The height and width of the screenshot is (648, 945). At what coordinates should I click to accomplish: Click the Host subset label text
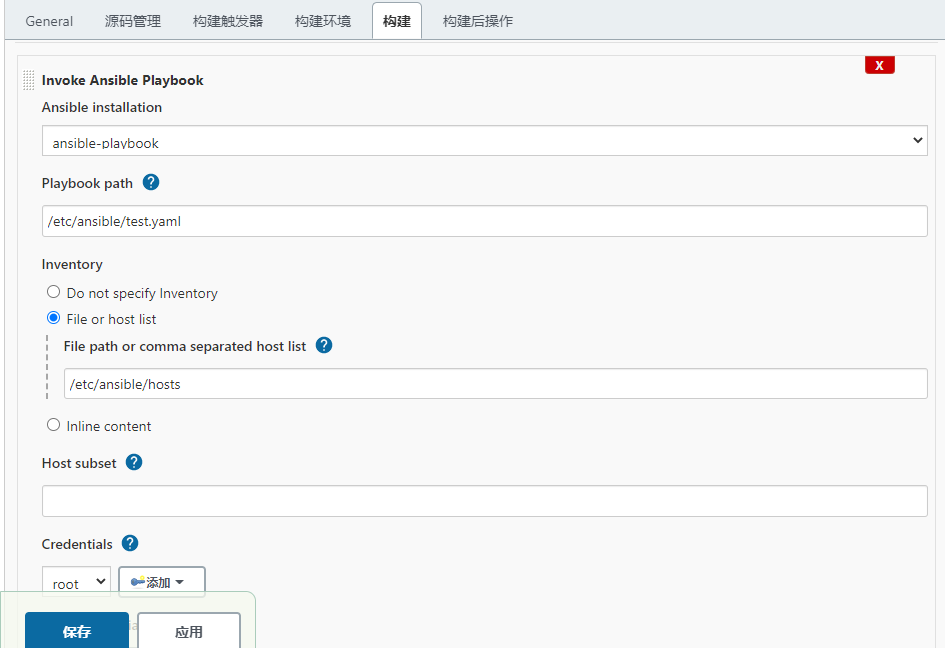(79, 463)
